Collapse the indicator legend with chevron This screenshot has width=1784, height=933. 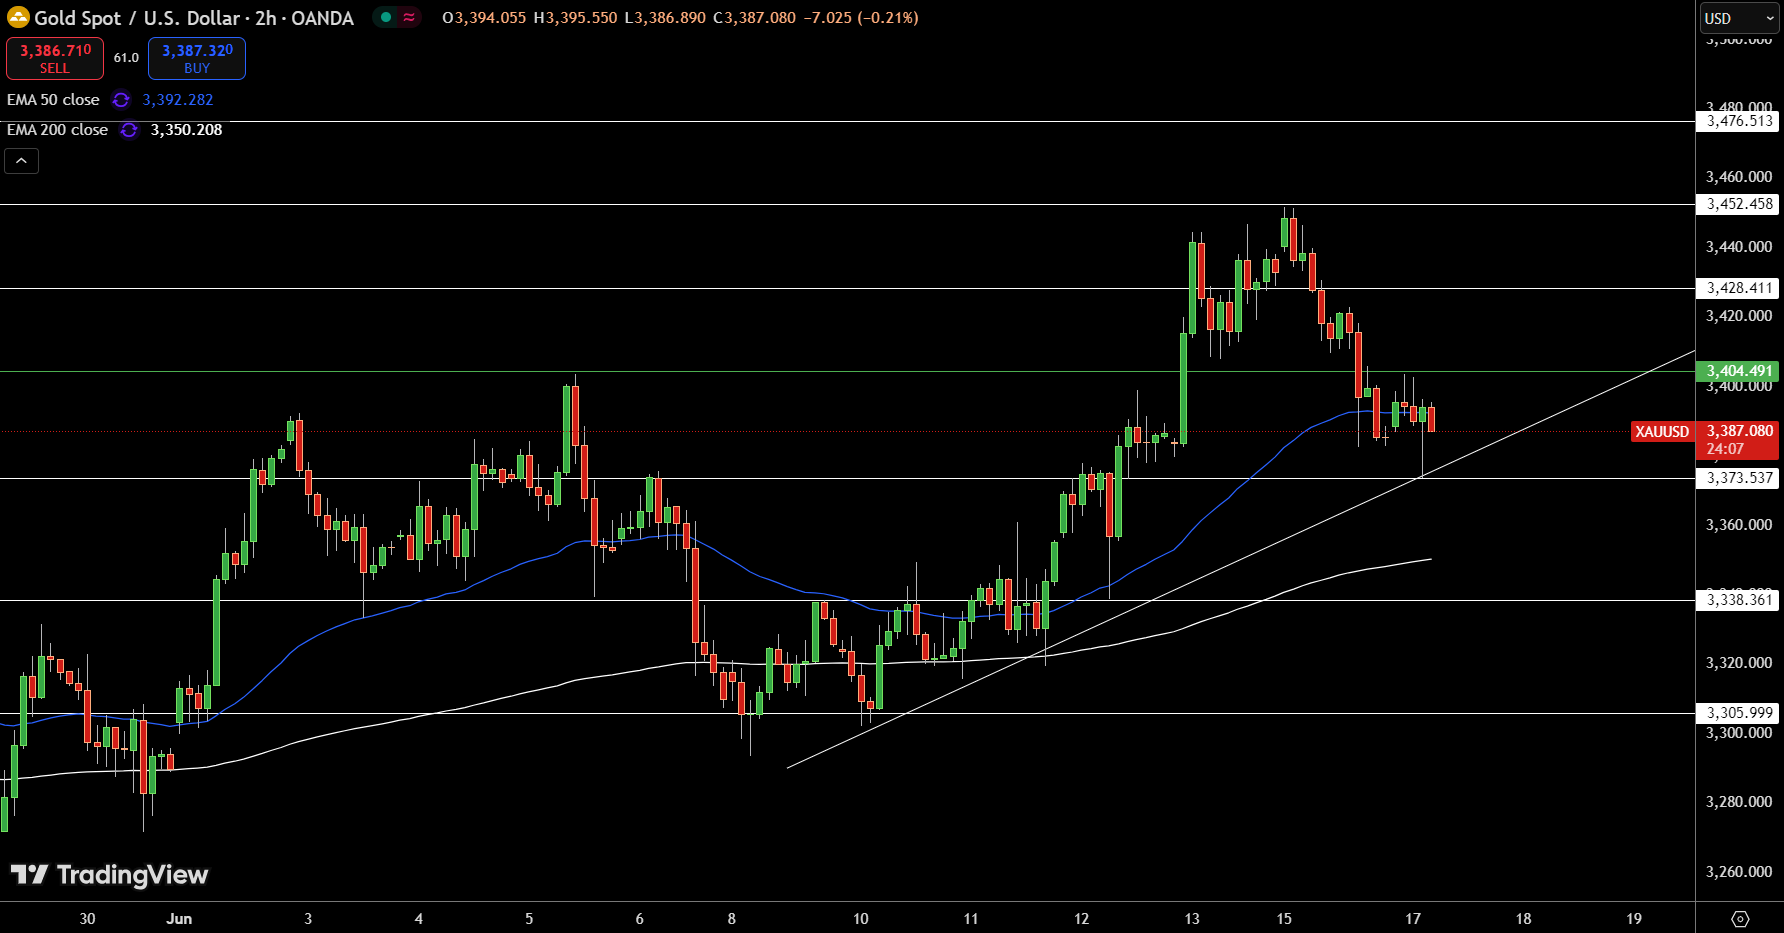click(x=21, y=160)
